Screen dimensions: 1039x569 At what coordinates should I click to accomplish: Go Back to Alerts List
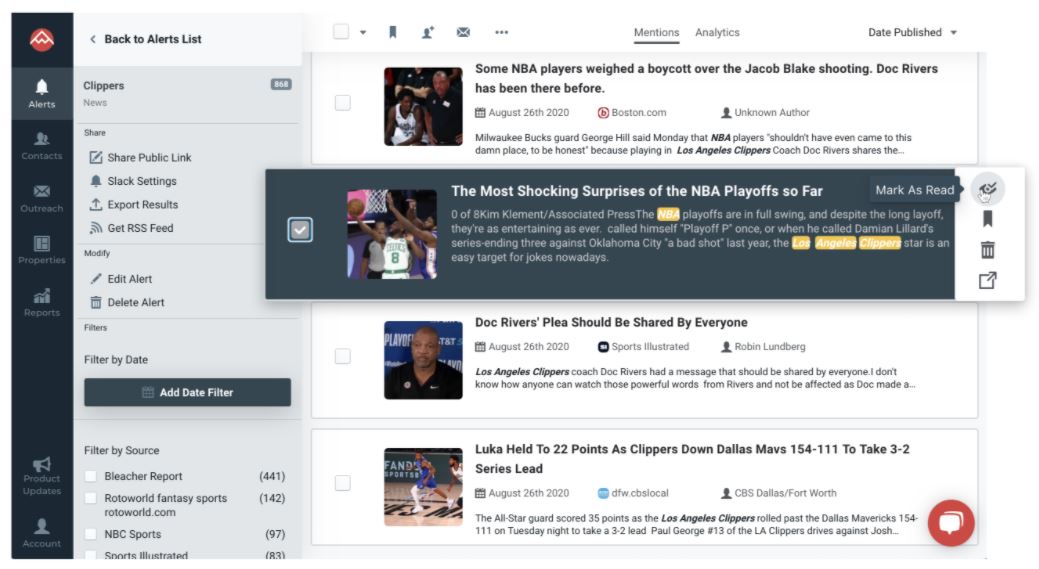(145, 39)
